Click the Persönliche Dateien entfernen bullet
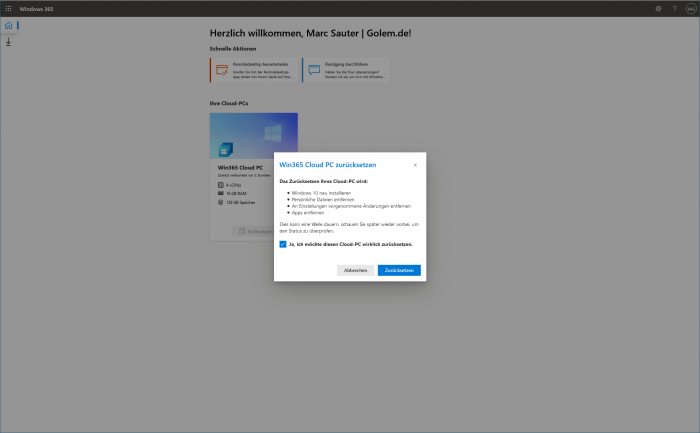Image resolution: width=700 pixels, height=433 pixels. click(323, 200)
